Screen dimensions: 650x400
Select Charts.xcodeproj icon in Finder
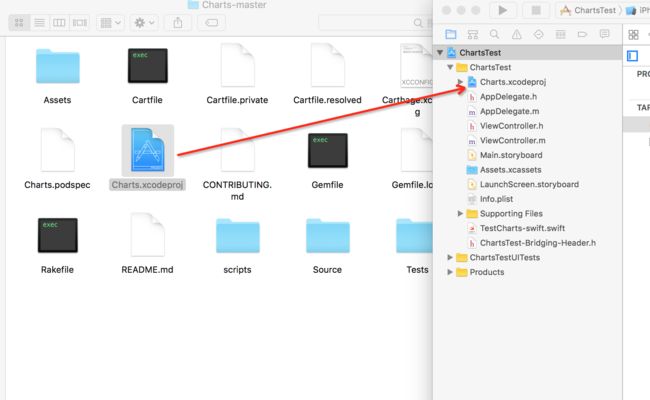[x=148, y=150]
